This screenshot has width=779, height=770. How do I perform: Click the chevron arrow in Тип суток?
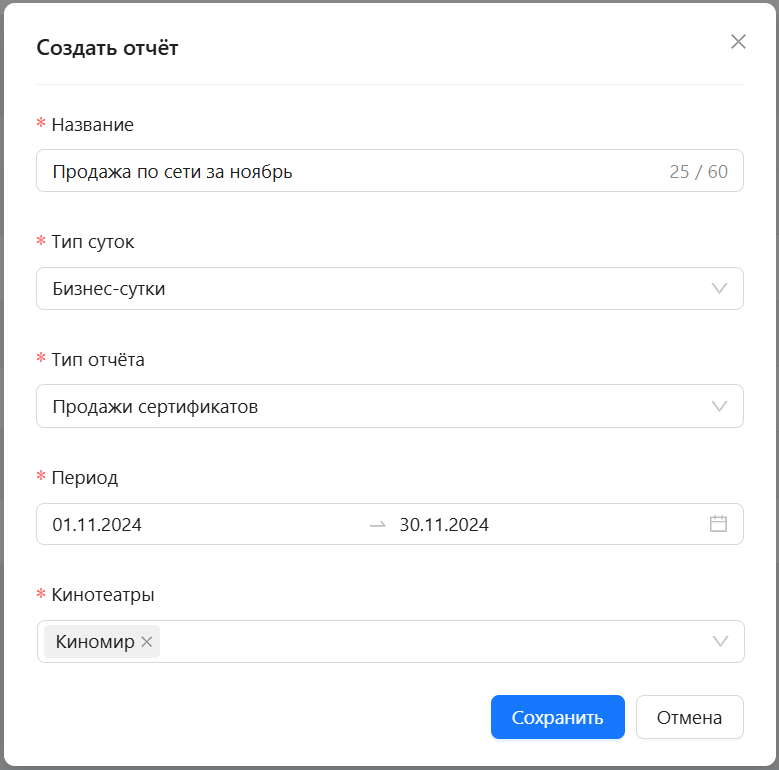click(719, 289)
